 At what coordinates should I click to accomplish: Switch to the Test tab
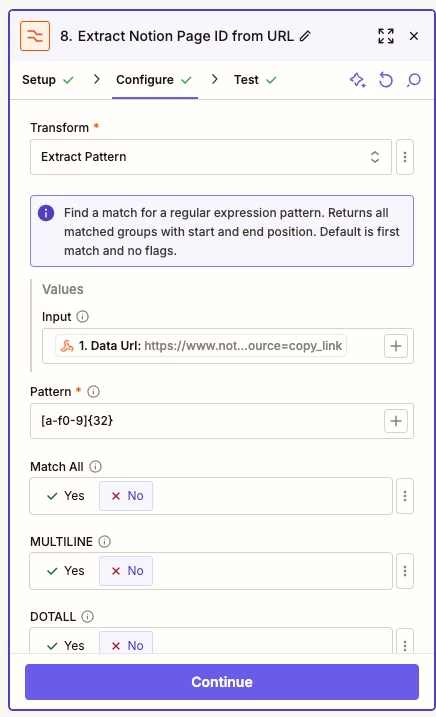255,80
